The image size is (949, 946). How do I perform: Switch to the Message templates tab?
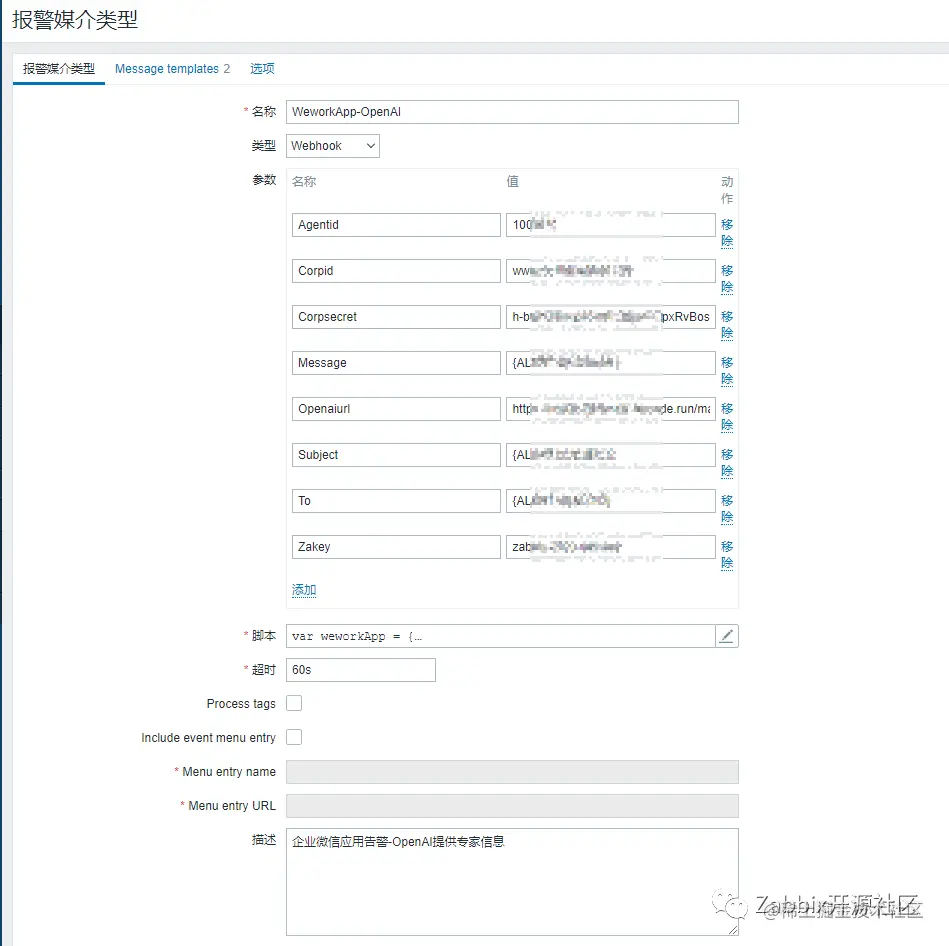point(172,68)
